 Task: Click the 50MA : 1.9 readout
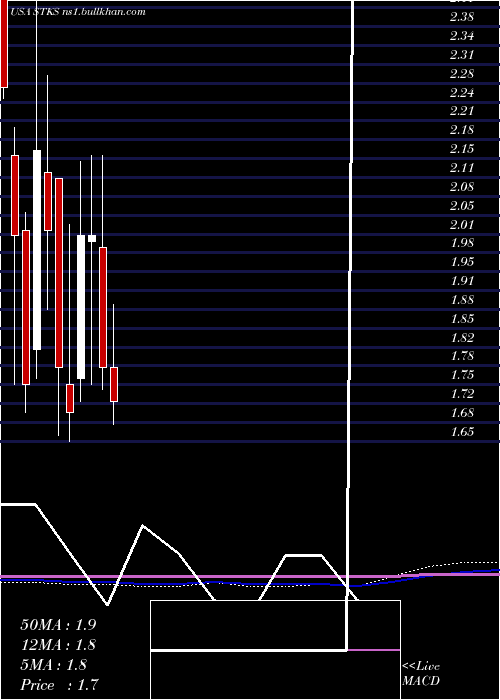tap(58, 625)
